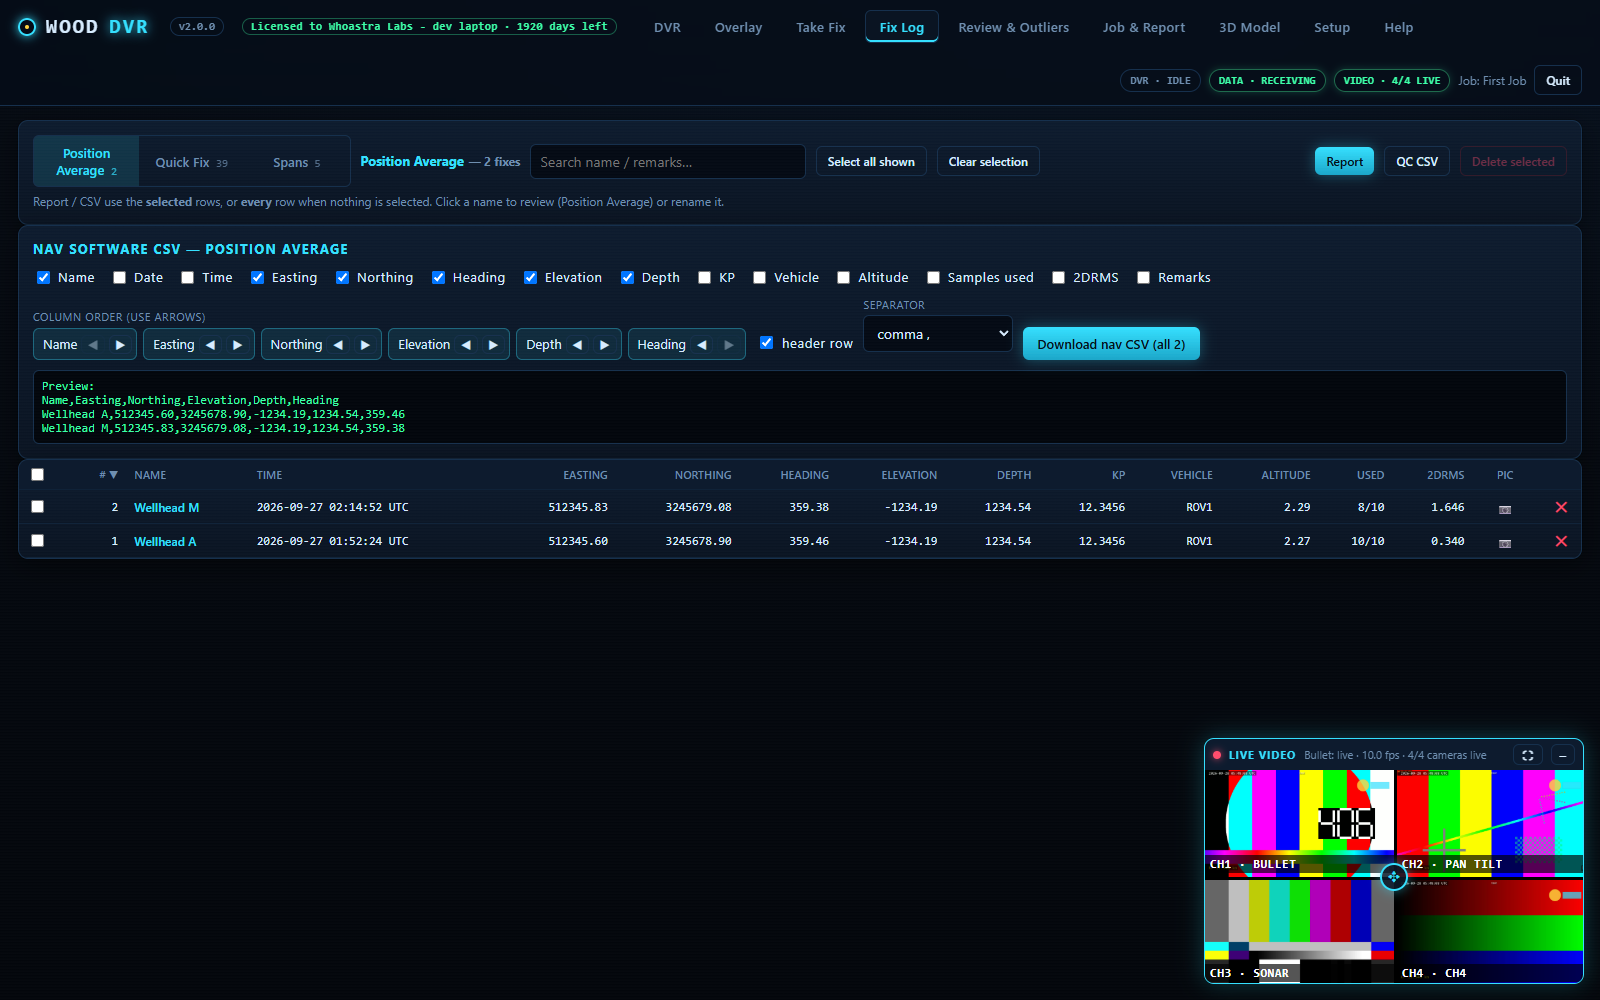Enable the Date column checkbox
1600x1000 pixels.
120,278
